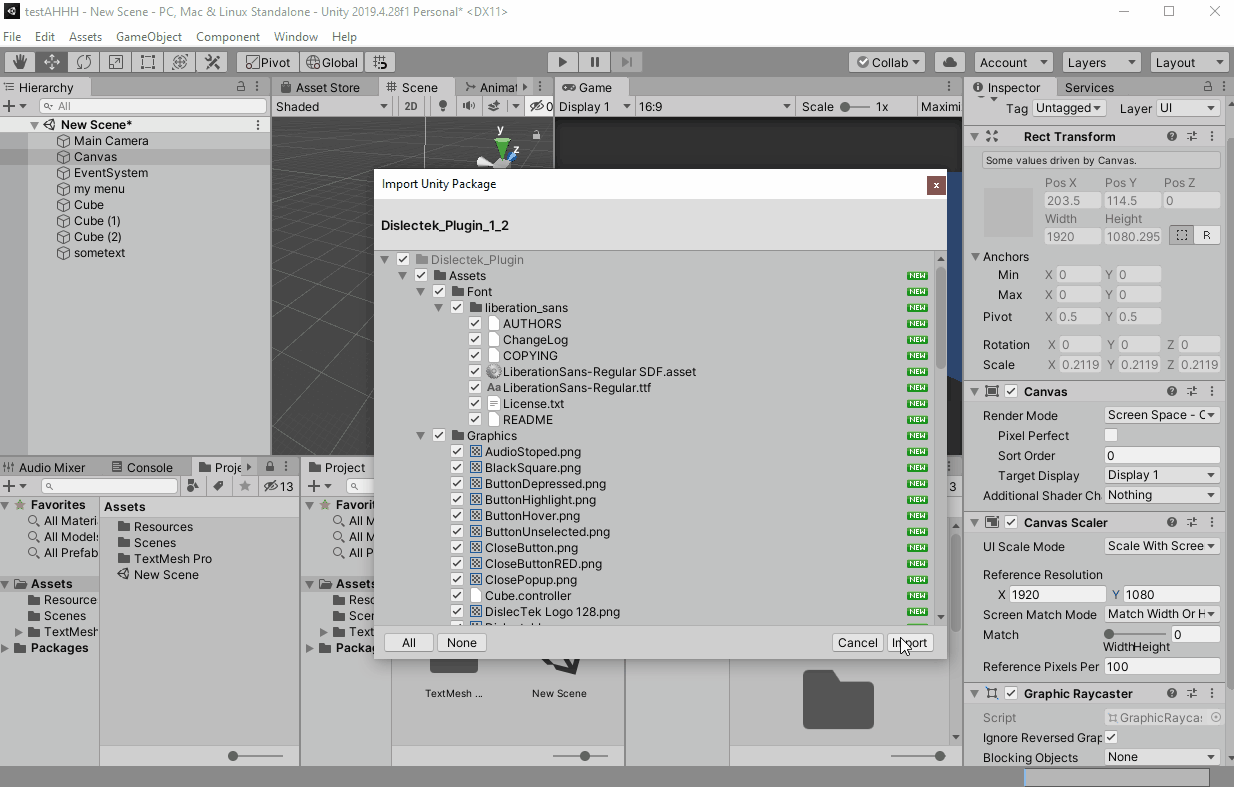The image size is (1234, 787).
Task: Open the Render Mode dropdown
Action: pyautogui.click(x=1162, y=415)
